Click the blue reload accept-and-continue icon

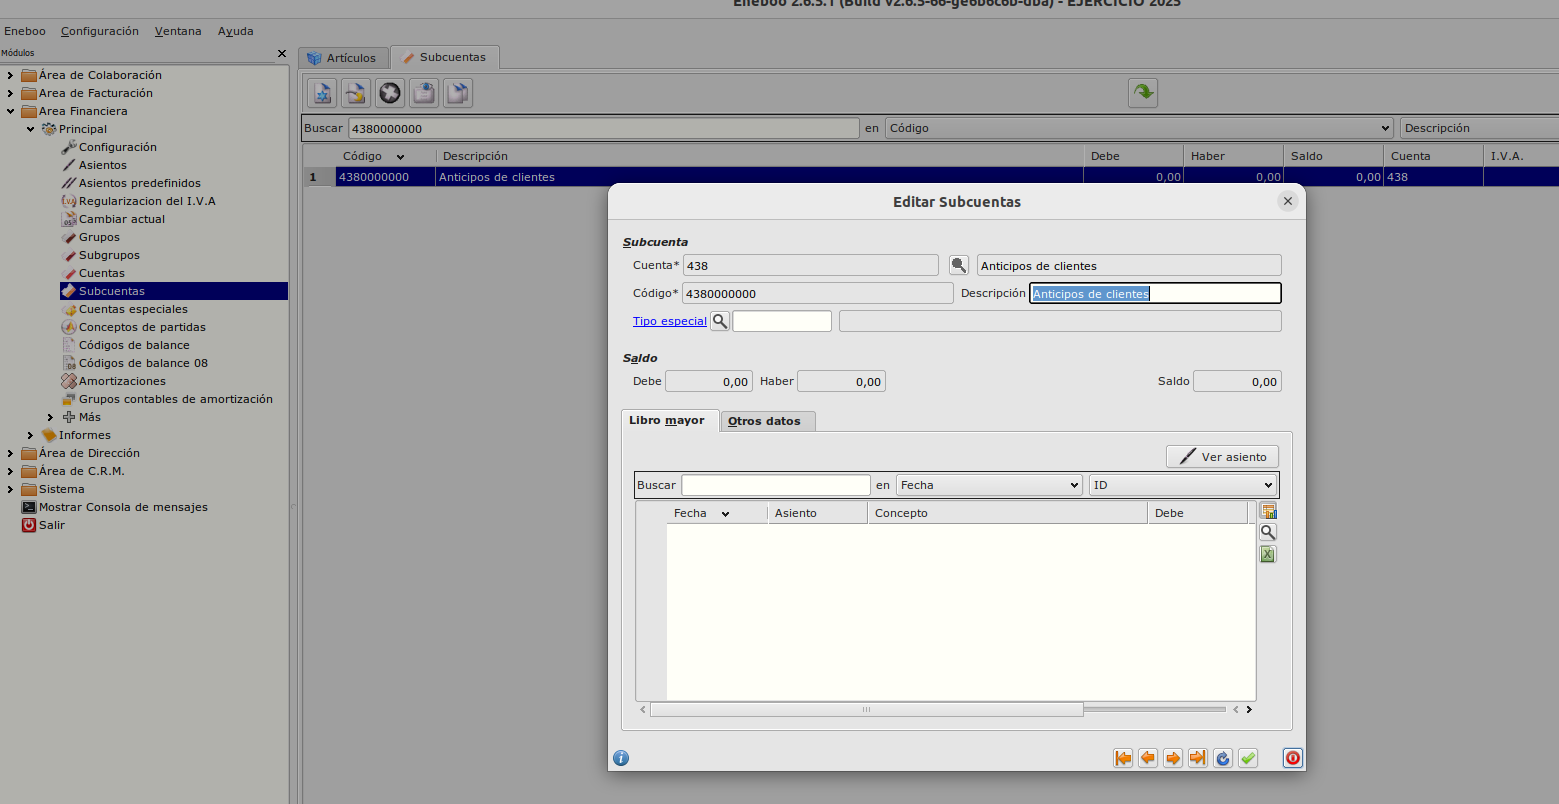1223,758
